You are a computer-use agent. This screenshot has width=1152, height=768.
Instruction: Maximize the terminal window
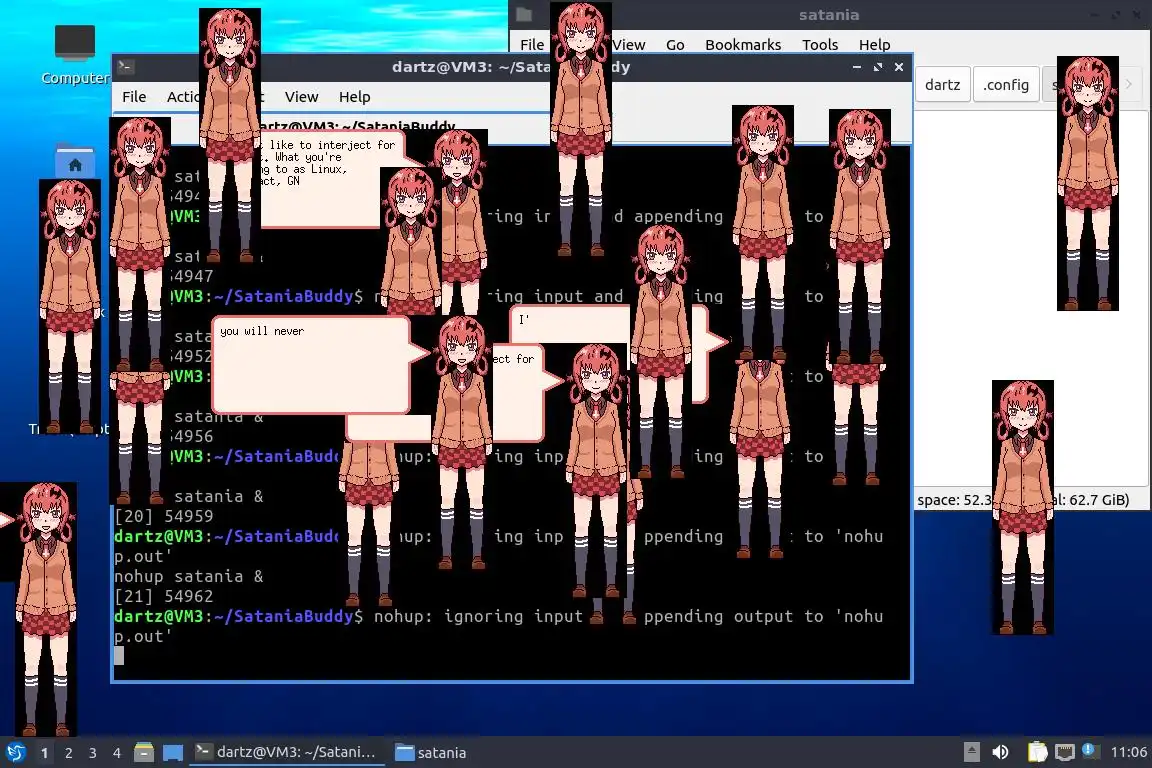click(x=878, y=67)
